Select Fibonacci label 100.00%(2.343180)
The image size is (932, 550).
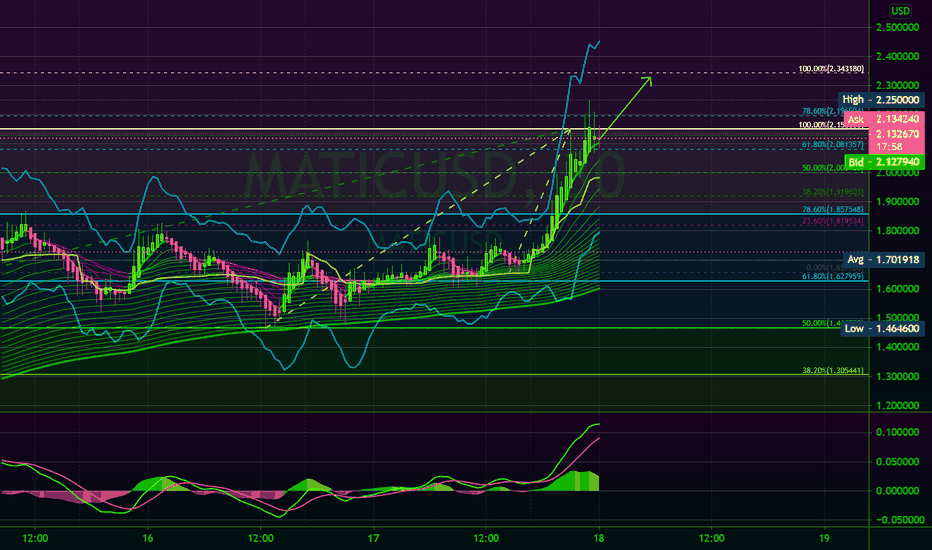pos(831,69)
